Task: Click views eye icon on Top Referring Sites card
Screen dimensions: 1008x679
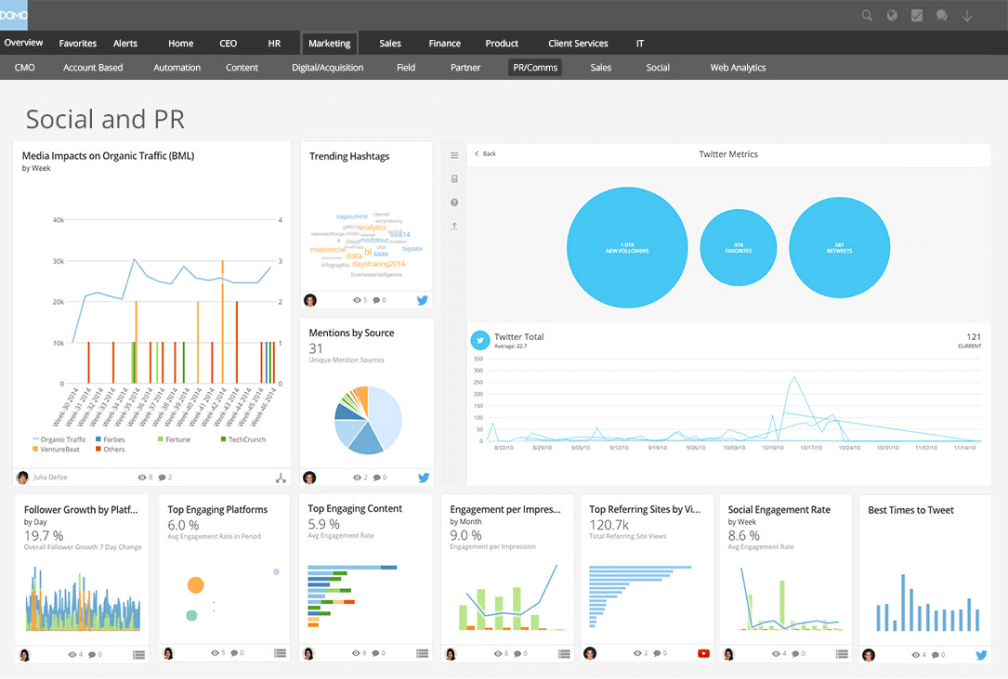Action: tap(638, 653)
